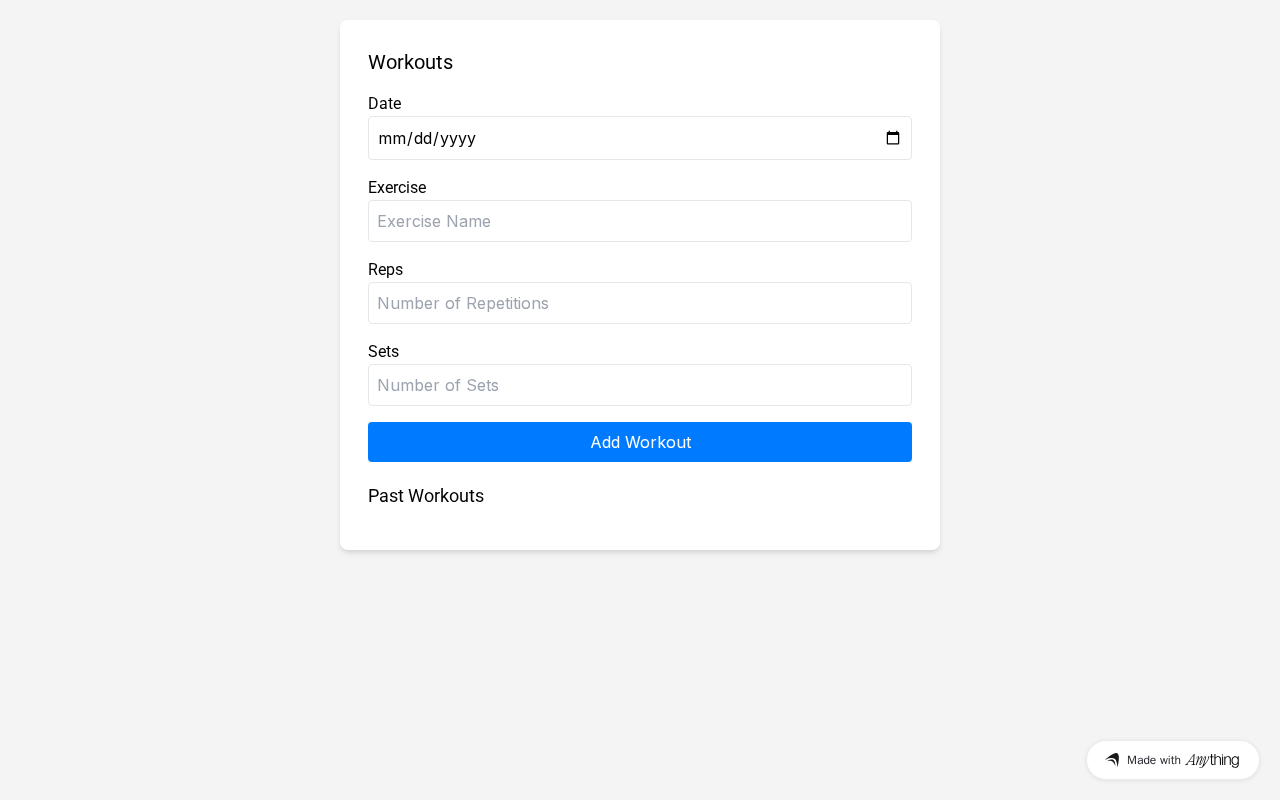Click the Reps field label

click(x=385, y=269)
